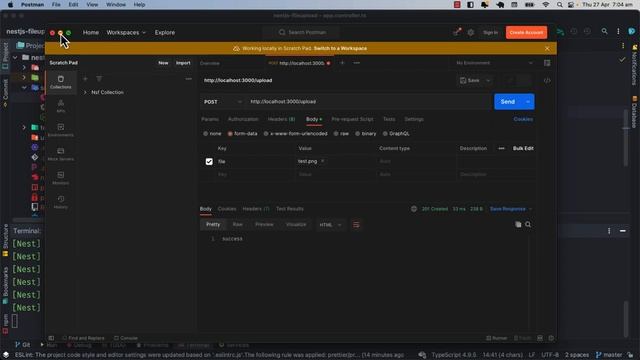Image resolution: width=640 pixels, height=360 pixels.
Task: Toggle response line wrapping icon
Action: click(356, 225)
